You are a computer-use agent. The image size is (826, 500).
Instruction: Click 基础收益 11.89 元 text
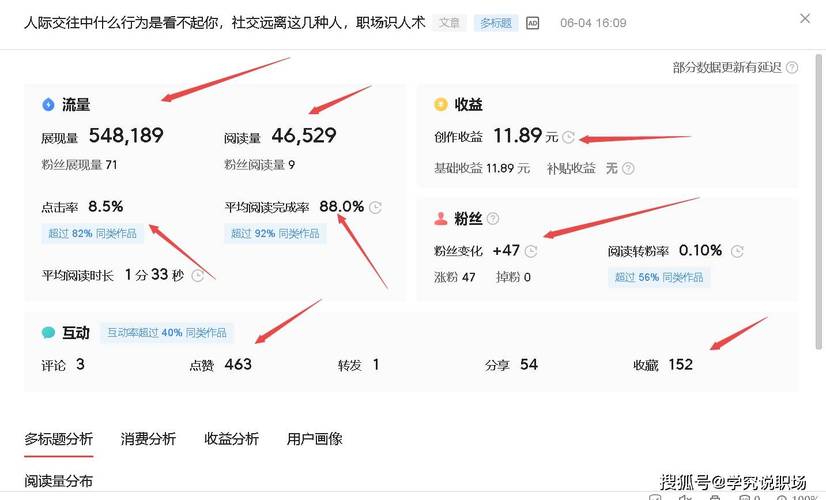[x=481, y=169]
